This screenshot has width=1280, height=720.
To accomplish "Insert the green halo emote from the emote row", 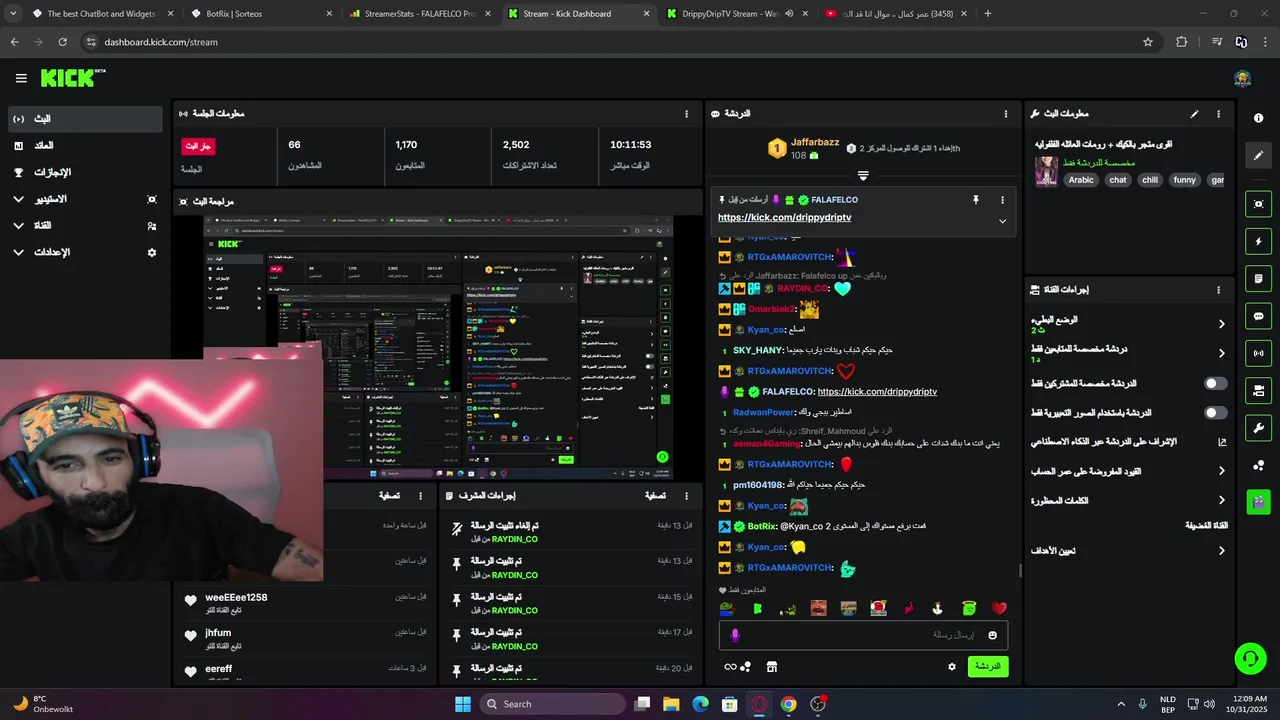I will (x=968, y=608).
